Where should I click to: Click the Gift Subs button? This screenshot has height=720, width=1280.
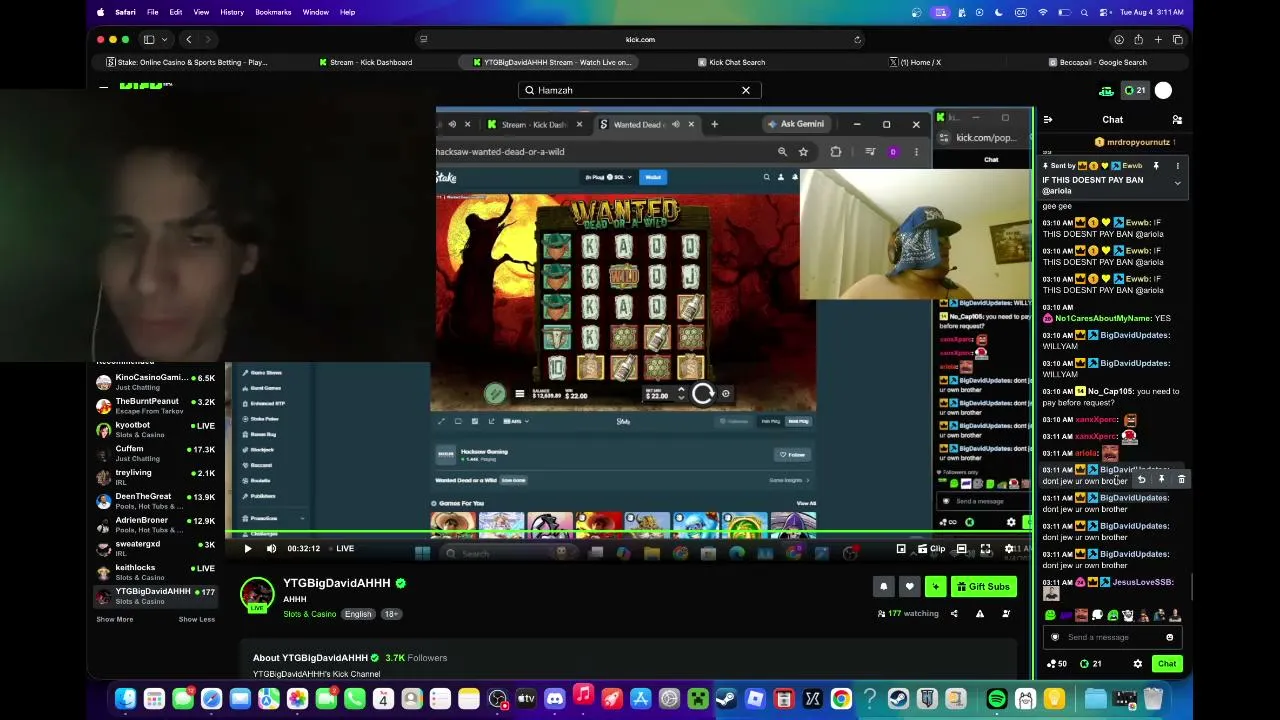(x=983, y=586)
